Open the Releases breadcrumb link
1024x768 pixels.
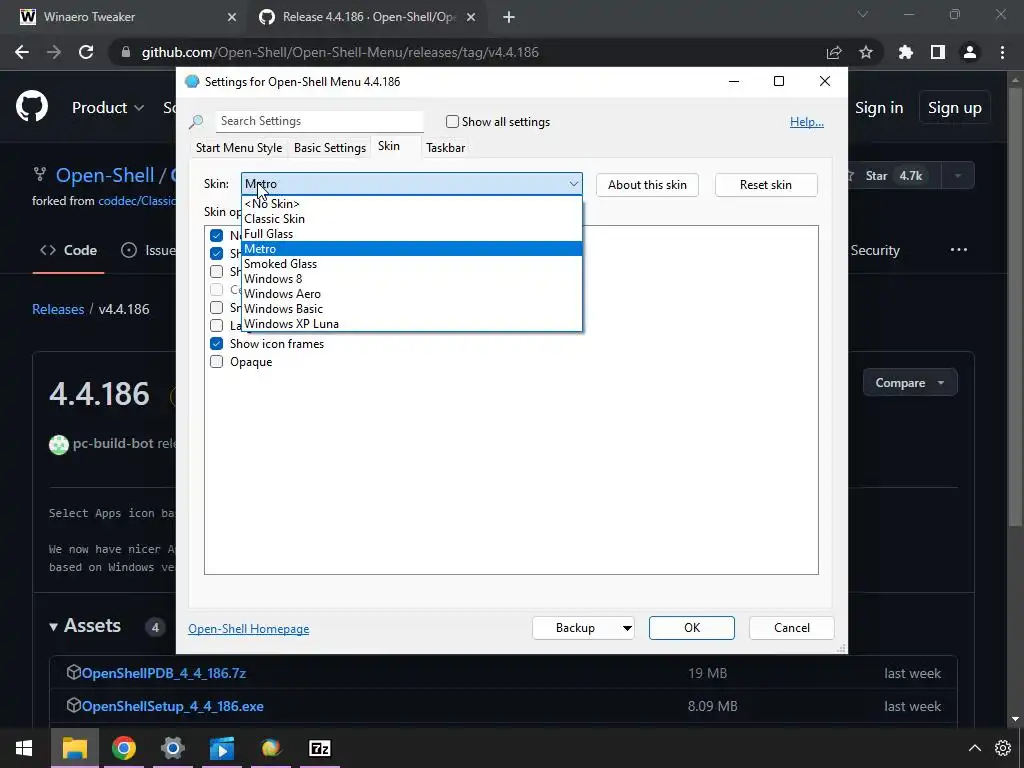pyautogui.click(x=58, y=310)
